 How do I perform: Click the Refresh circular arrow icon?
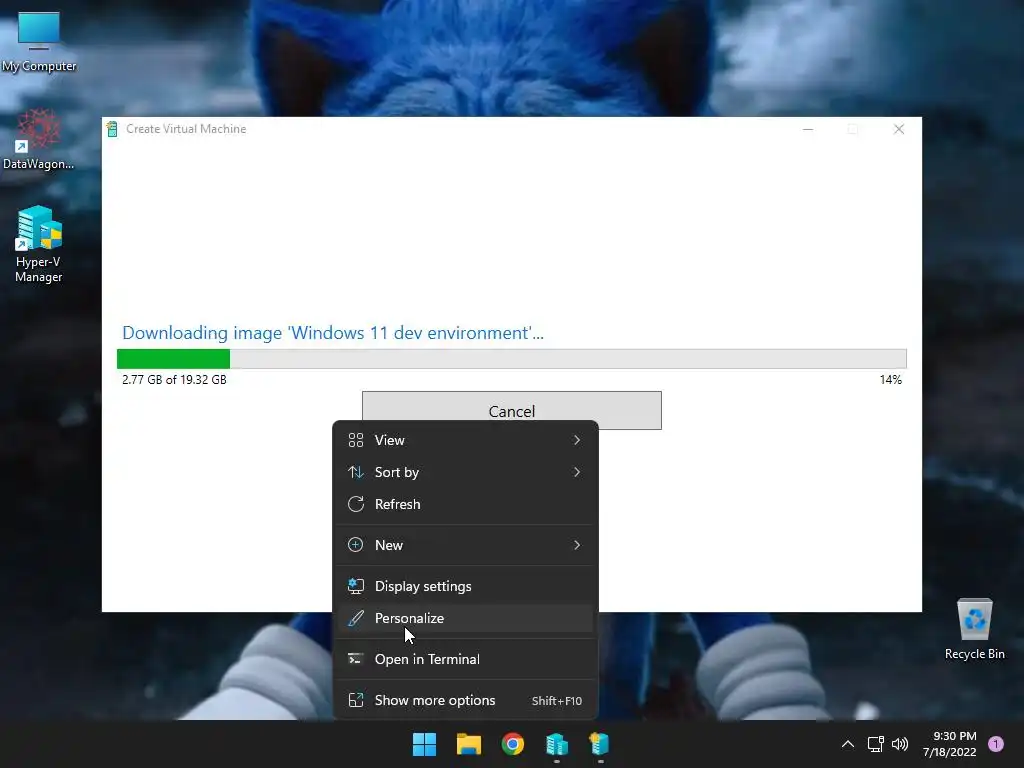click(356, 504)
